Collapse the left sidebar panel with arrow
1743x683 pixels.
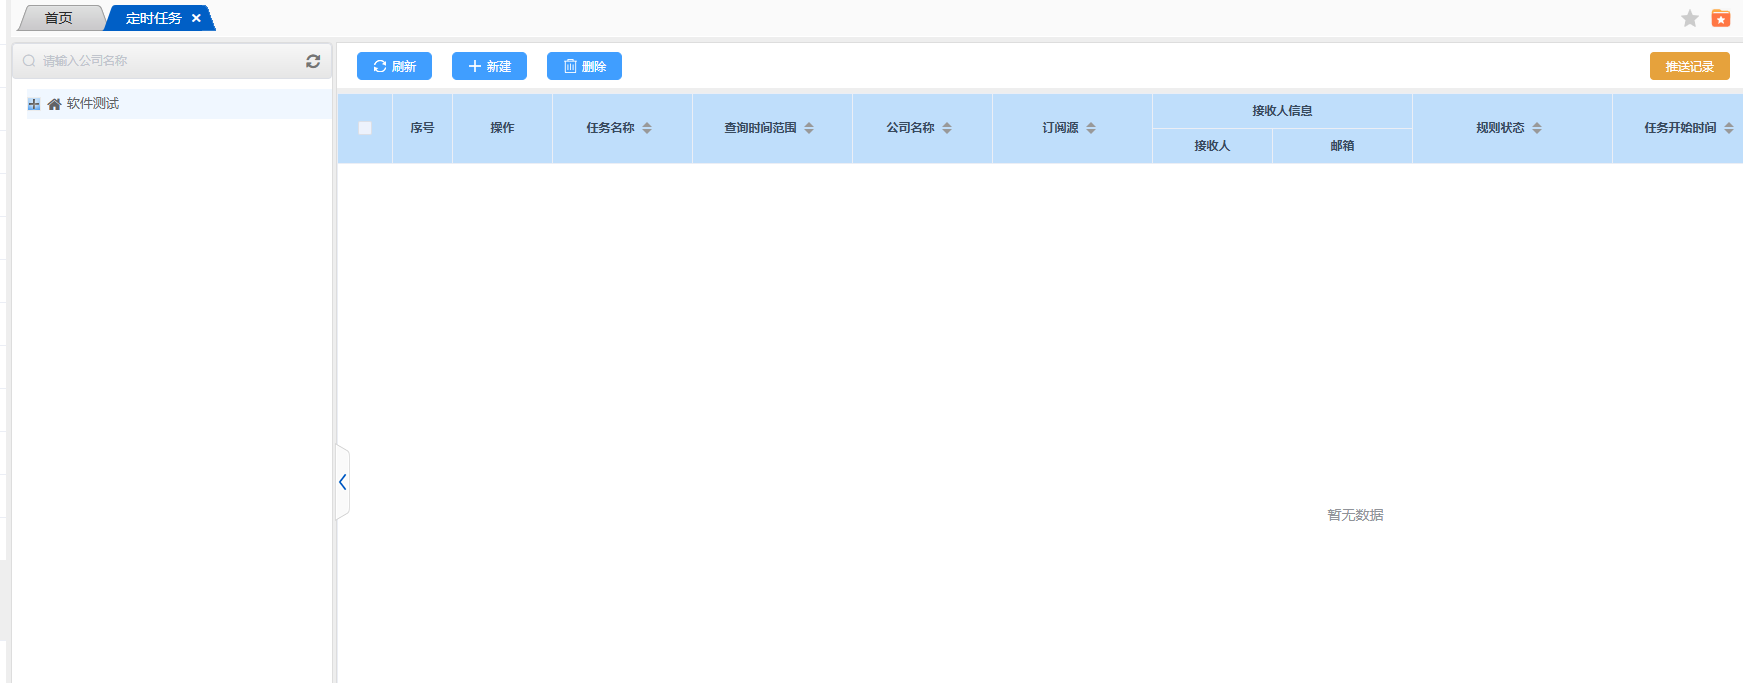[x=342, y=482]
